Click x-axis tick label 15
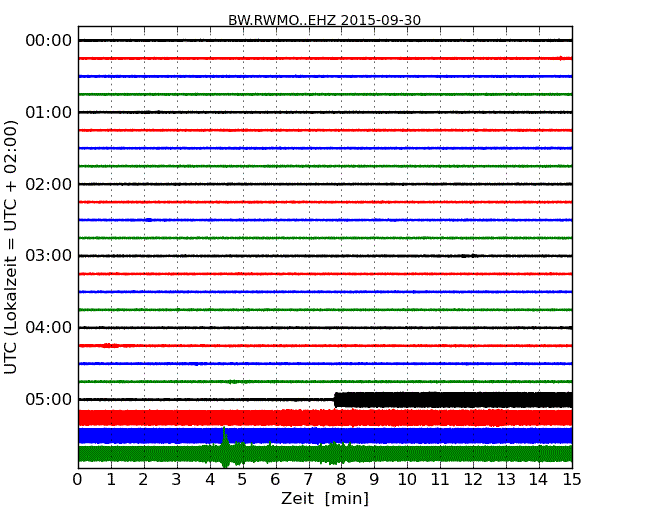The image size is (650, 520). [x=572, y=480]
